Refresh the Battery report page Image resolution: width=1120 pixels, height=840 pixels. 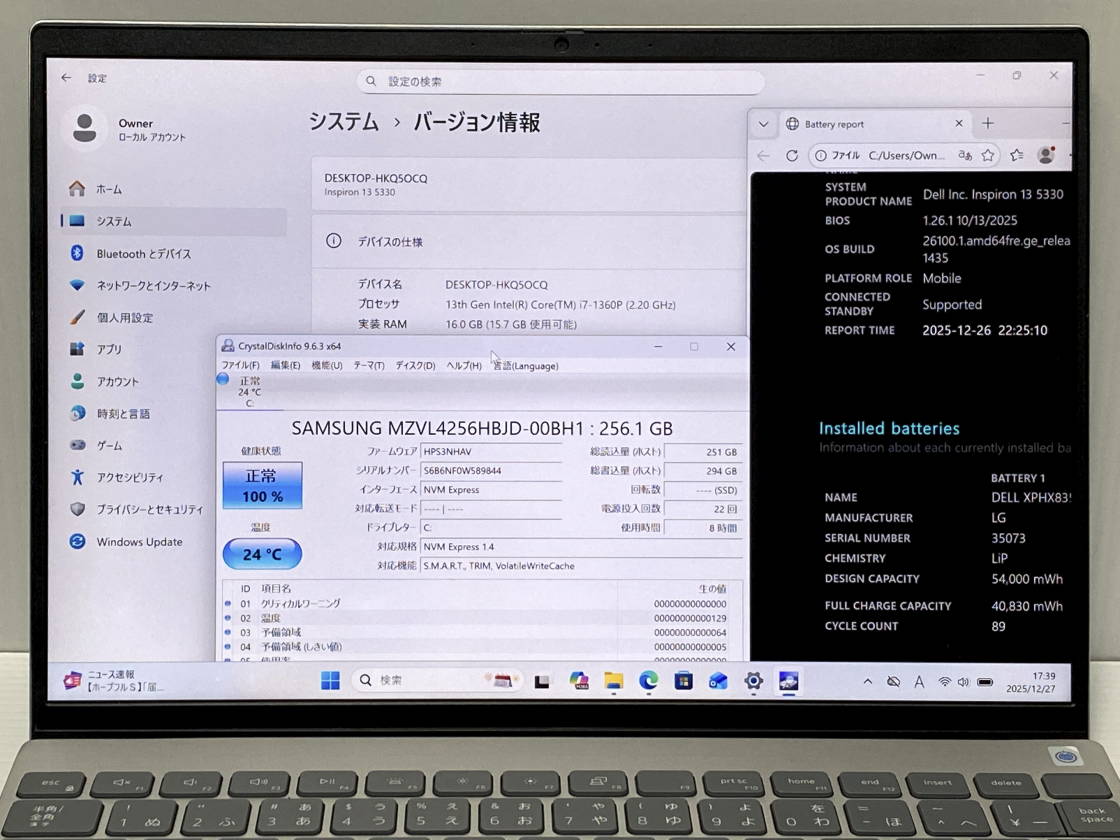(x=792, y=155)
